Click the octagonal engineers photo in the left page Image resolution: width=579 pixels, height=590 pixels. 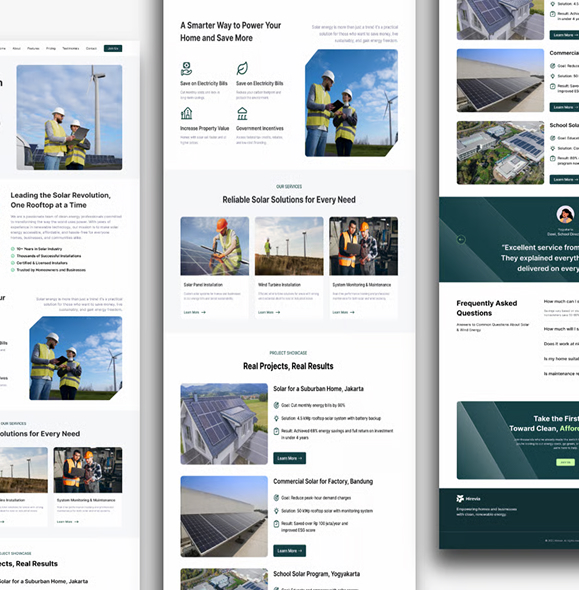pyautogui.click(x=76, y=358)
